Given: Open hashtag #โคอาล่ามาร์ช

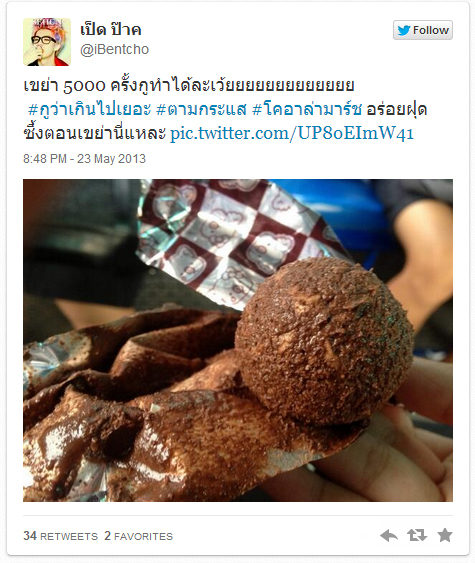Looking at the screenshot, I should pyautogui.click(x=307, y=109).
